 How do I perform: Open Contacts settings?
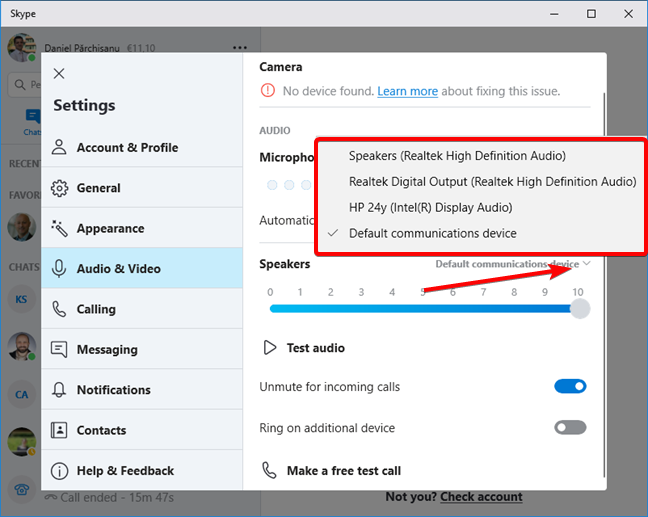pos(142,430)
